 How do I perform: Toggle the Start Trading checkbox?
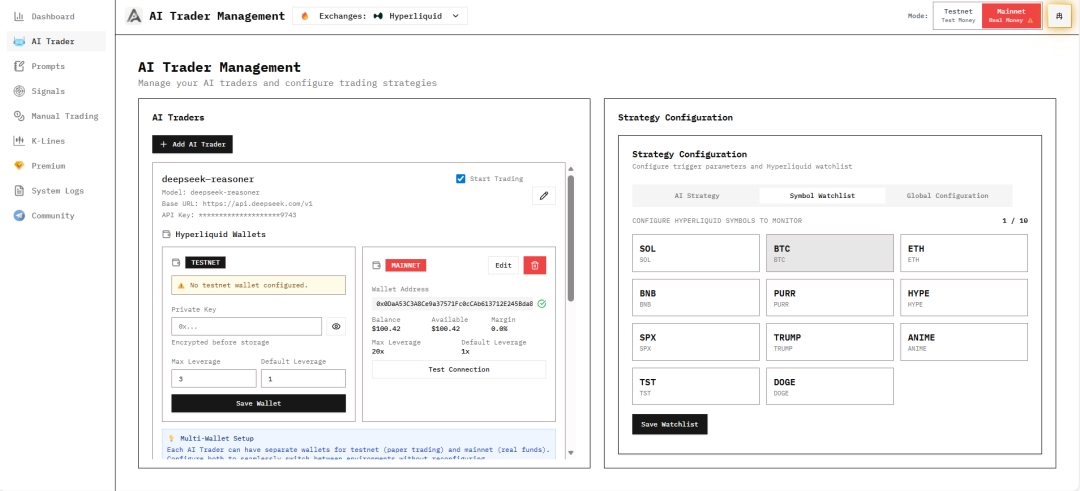(x=460, y=179)
